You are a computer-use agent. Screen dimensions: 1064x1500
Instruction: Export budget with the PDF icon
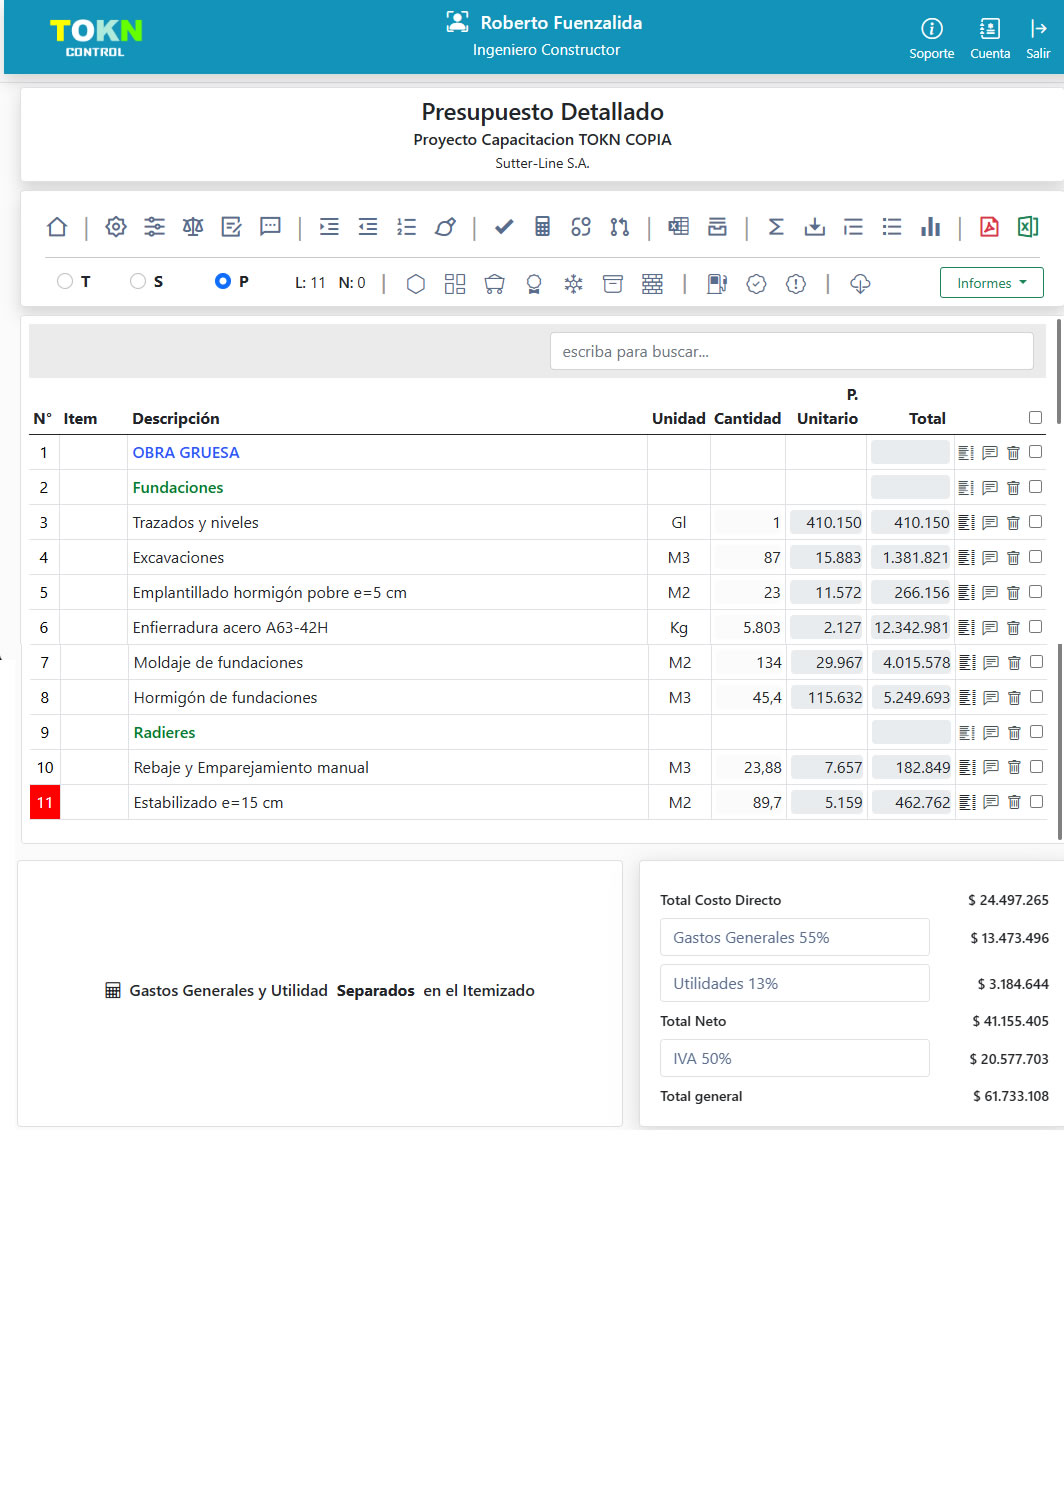point(989,227)
